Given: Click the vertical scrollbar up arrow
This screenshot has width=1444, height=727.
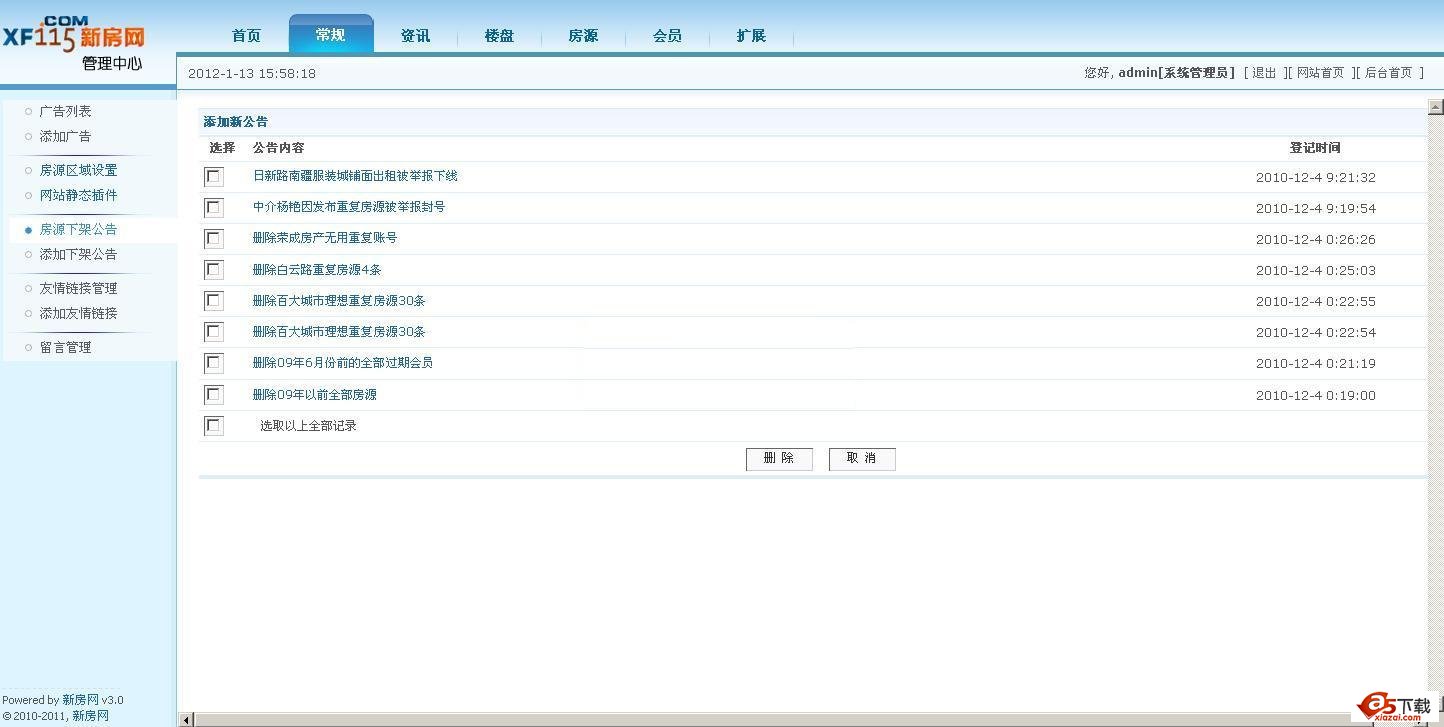Looking at the screenshot, I should (x=1436, y=107).
